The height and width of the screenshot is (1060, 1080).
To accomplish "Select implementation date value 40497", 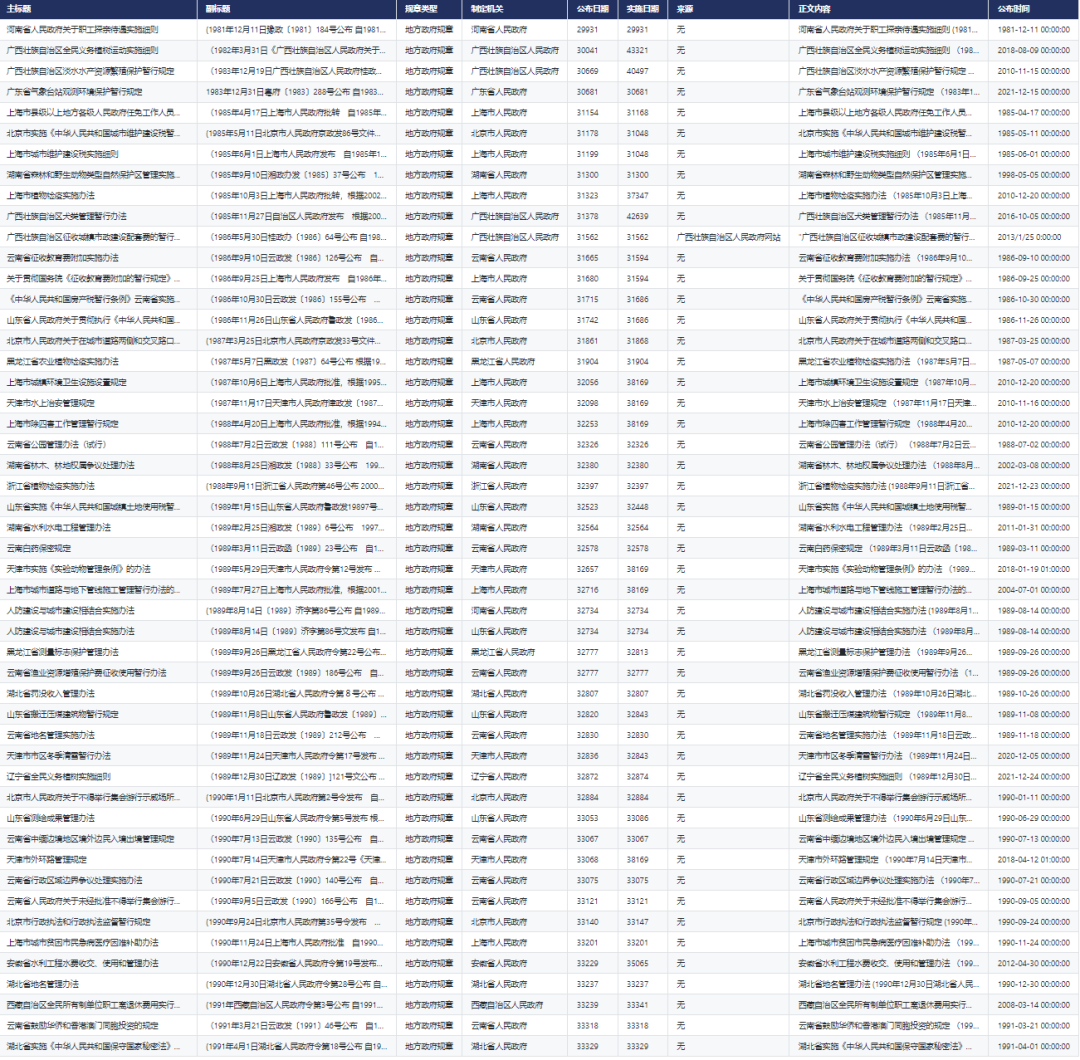I will pyautogui.click(x=637, y=71).
